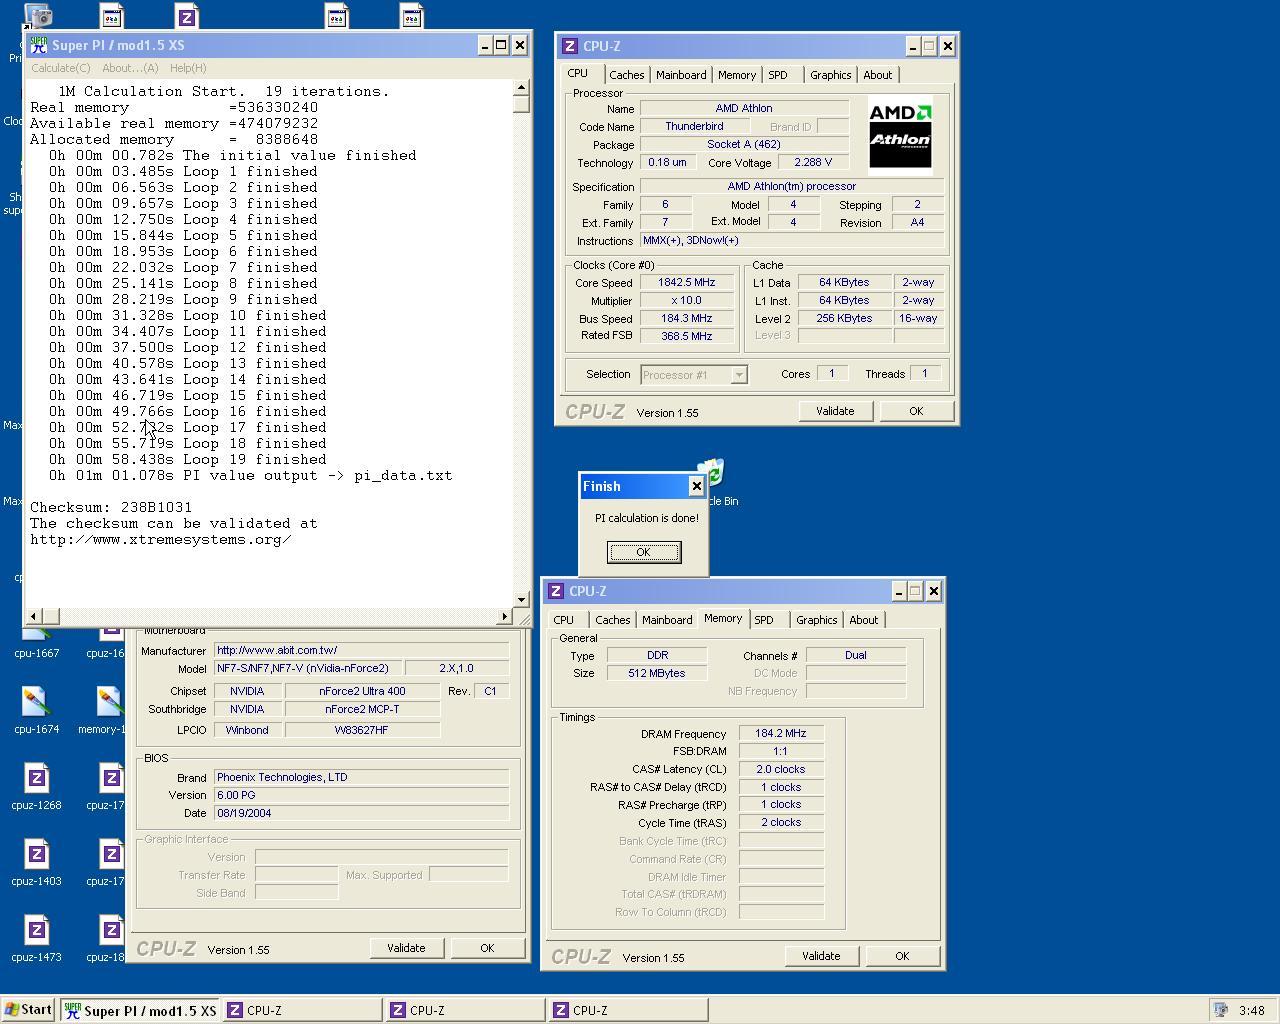The image size is (1280, 1024).
Task: Switch to Caches tab in CPU-Z Memory window
Action: click(613, 620)
